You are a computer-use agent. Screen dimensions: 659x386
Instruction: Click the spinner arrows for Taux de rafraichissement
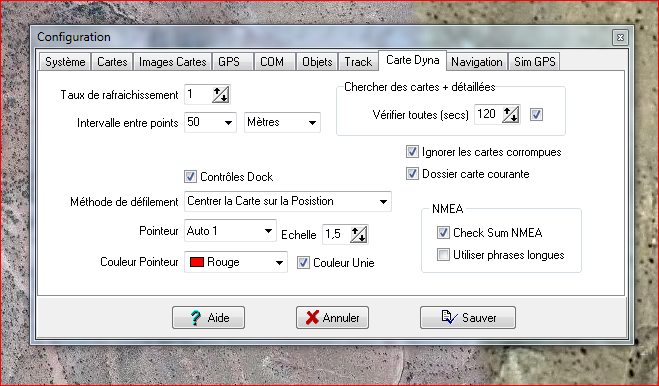pyautogui.click(x=221, y=95)
